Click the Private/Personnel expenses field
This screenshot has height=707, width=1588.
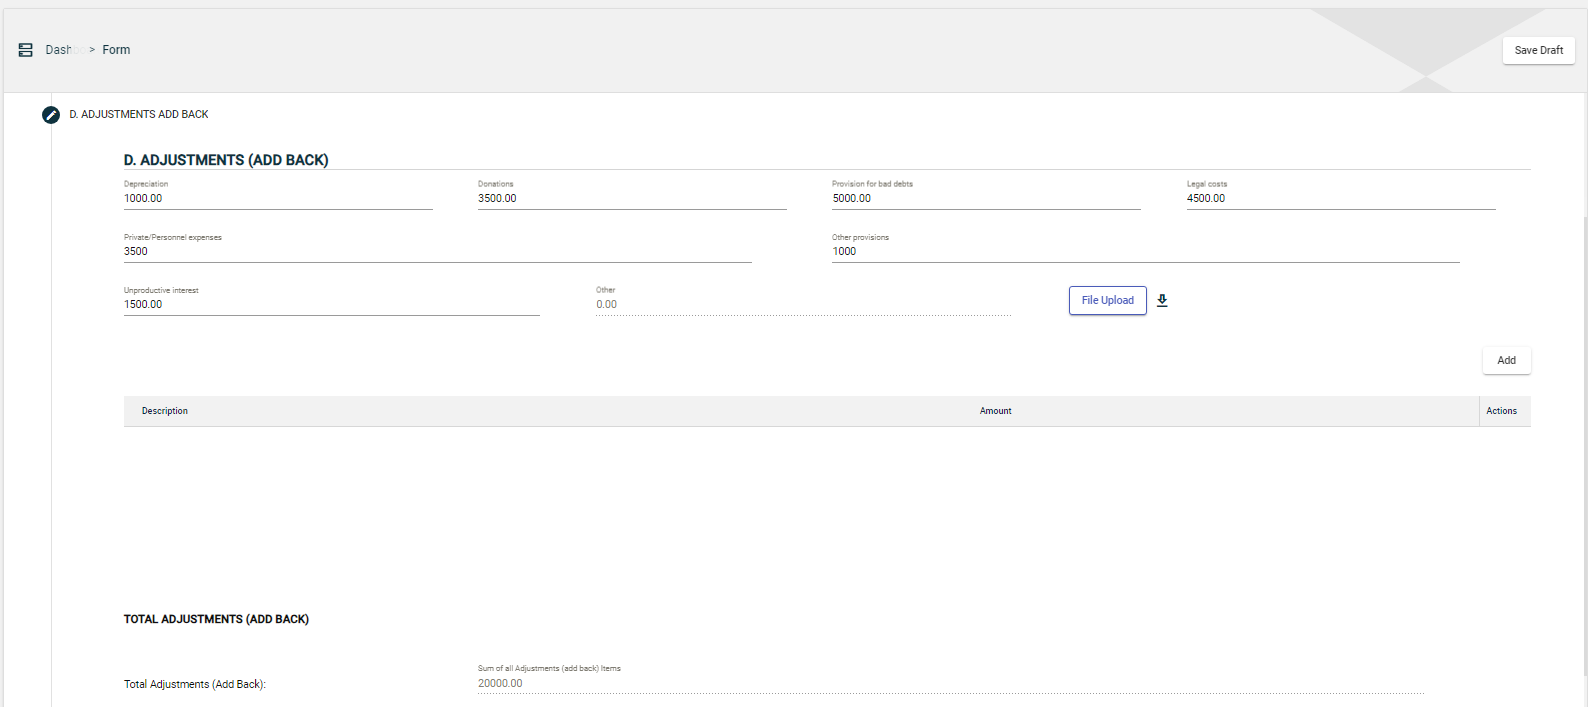click(437, 252)
